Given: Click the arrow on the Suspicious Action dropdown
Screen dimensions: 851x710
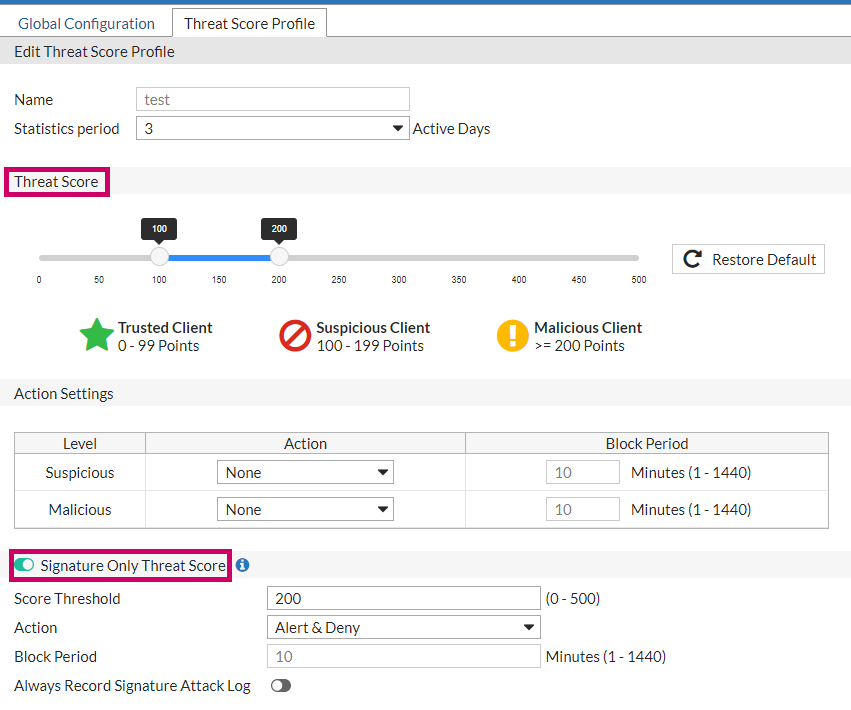Looking at the screenshot, I should 383,471.
